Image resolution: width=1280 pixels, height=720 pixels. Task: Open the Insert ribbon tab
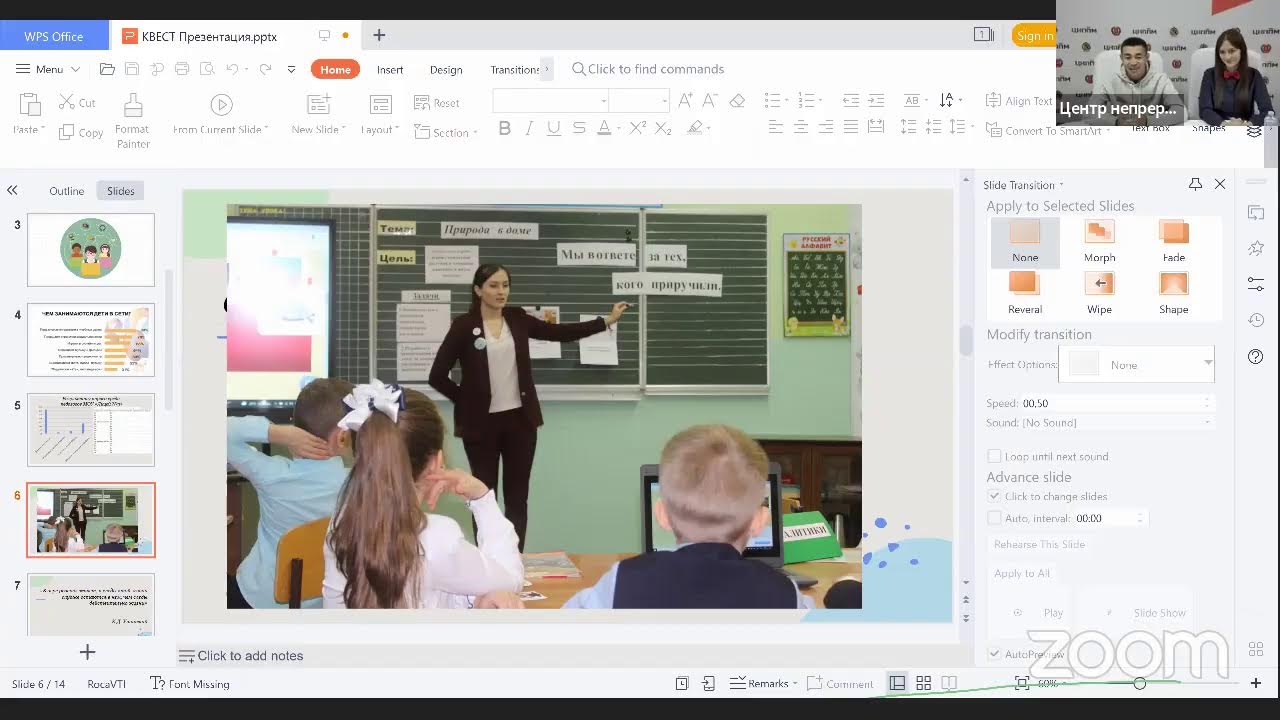coord(390,69)
